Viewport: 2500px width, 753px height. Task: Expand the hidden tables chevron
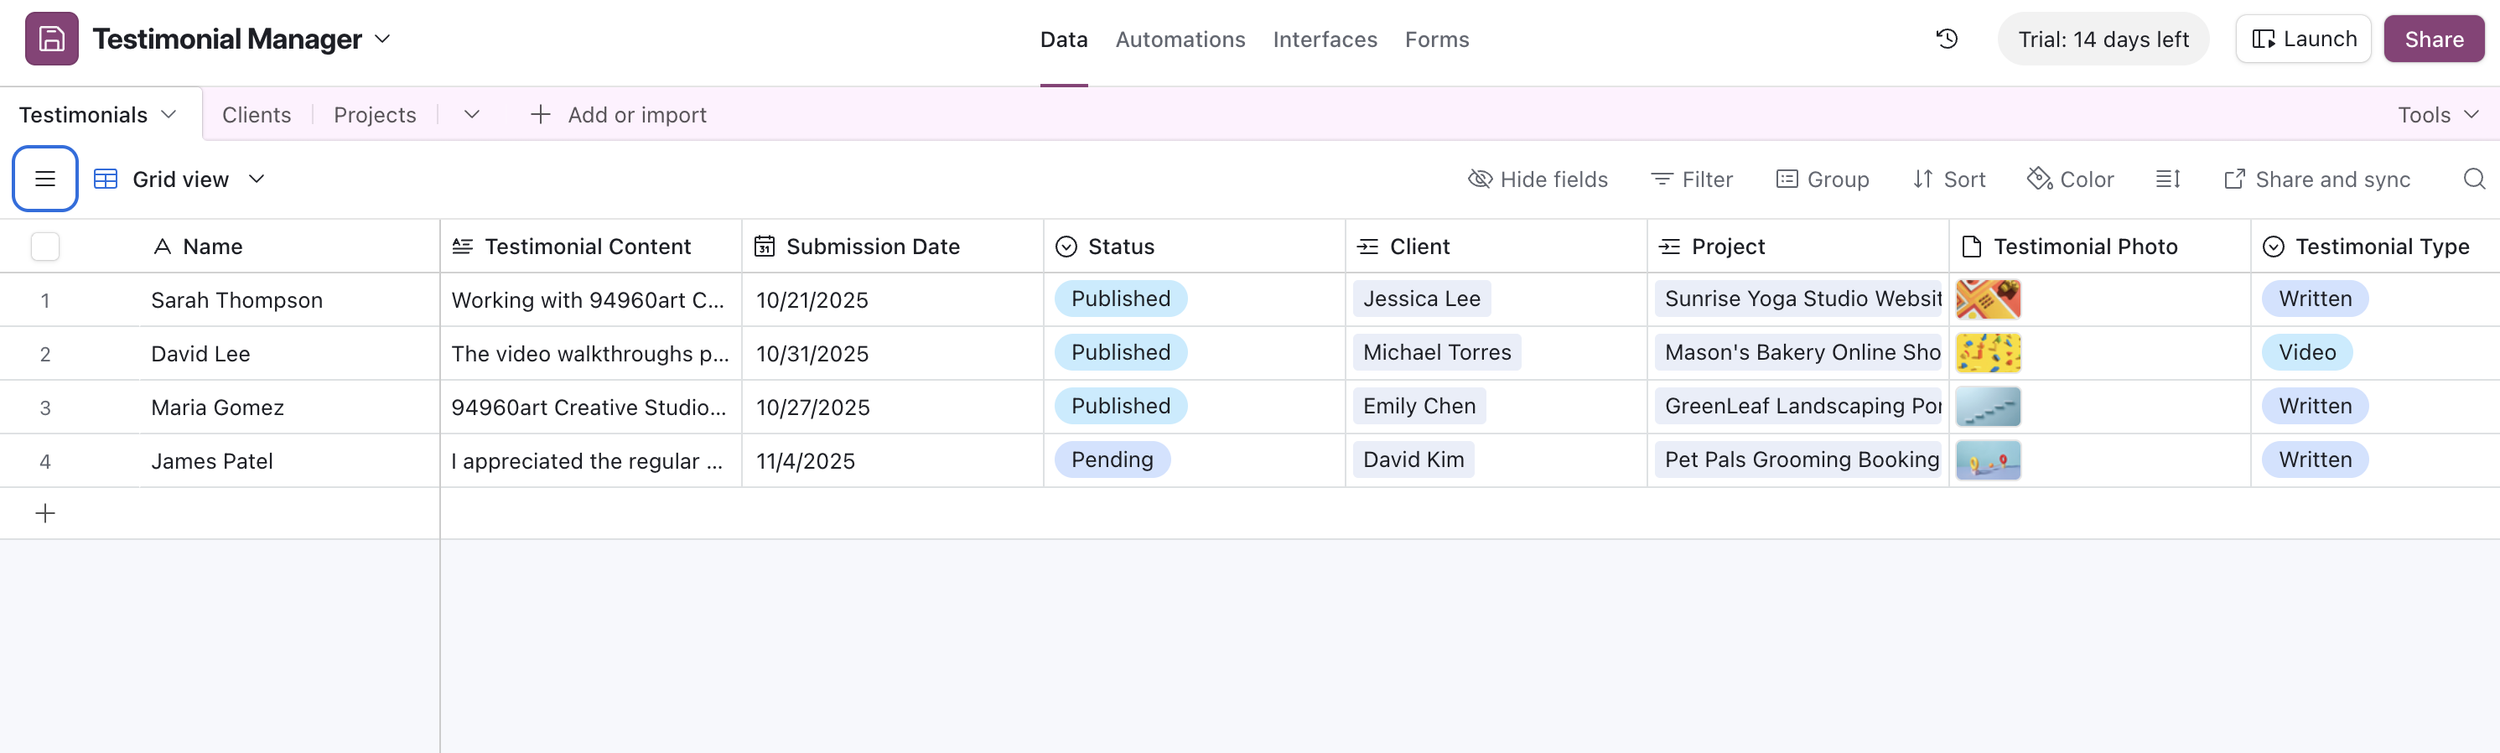(x=472, y=115)
